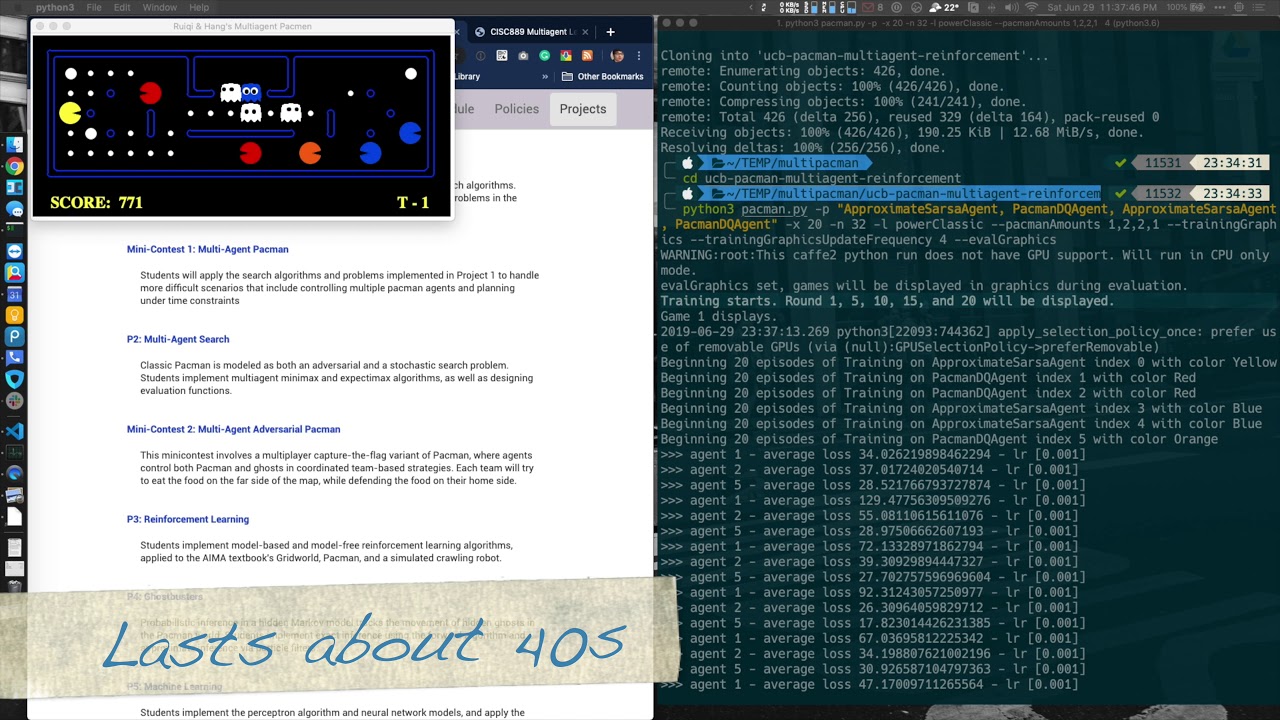The height and width of the screenshot is (720, 1280).
Task: Click the 'cd ucb-pacman-multiagent-reinforcement' command line
Action: point(822,178)
